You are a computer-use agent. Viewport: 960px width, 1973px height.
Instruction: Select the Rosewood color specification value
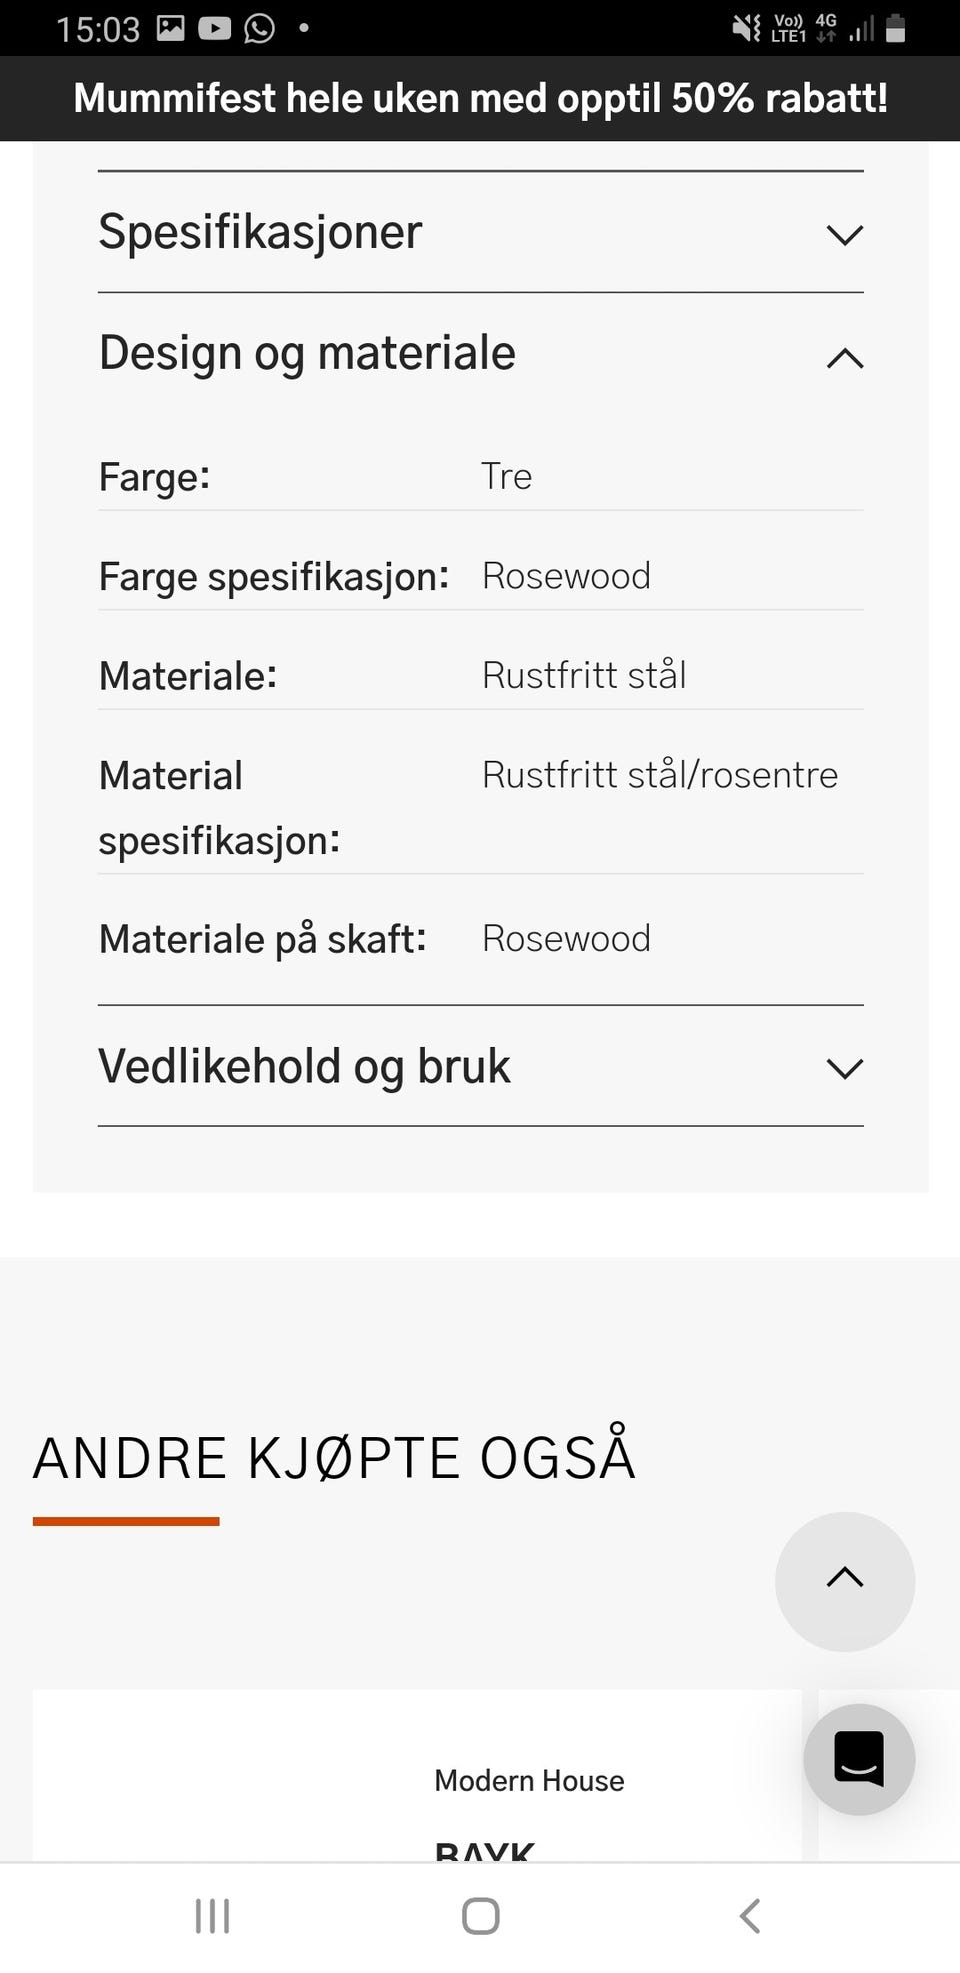coord(566,576)
